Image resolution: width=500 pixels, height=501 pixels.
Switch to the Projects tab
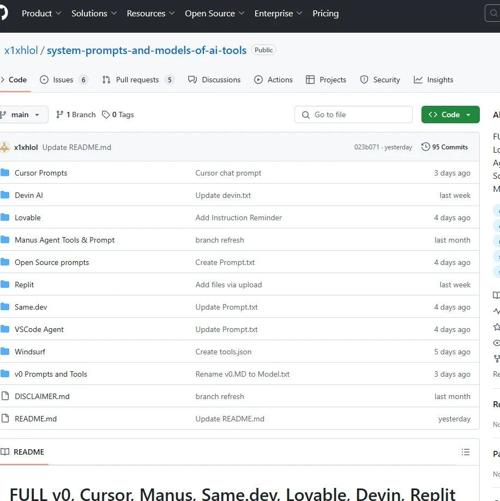coord(326,80)
